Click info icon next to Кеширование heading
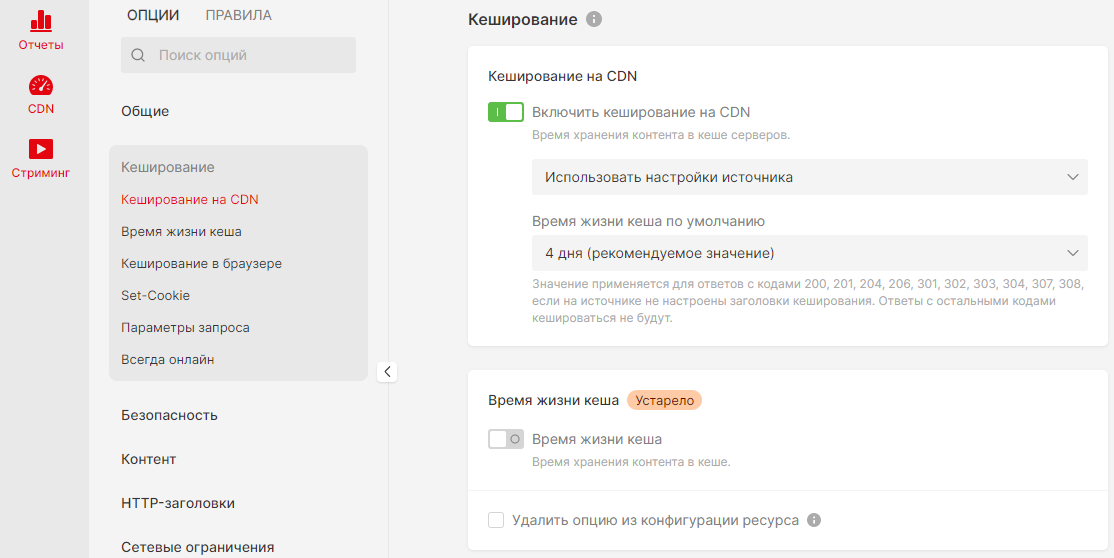The width and height of the screenshot is (1114, 558). tap(594, 19)
